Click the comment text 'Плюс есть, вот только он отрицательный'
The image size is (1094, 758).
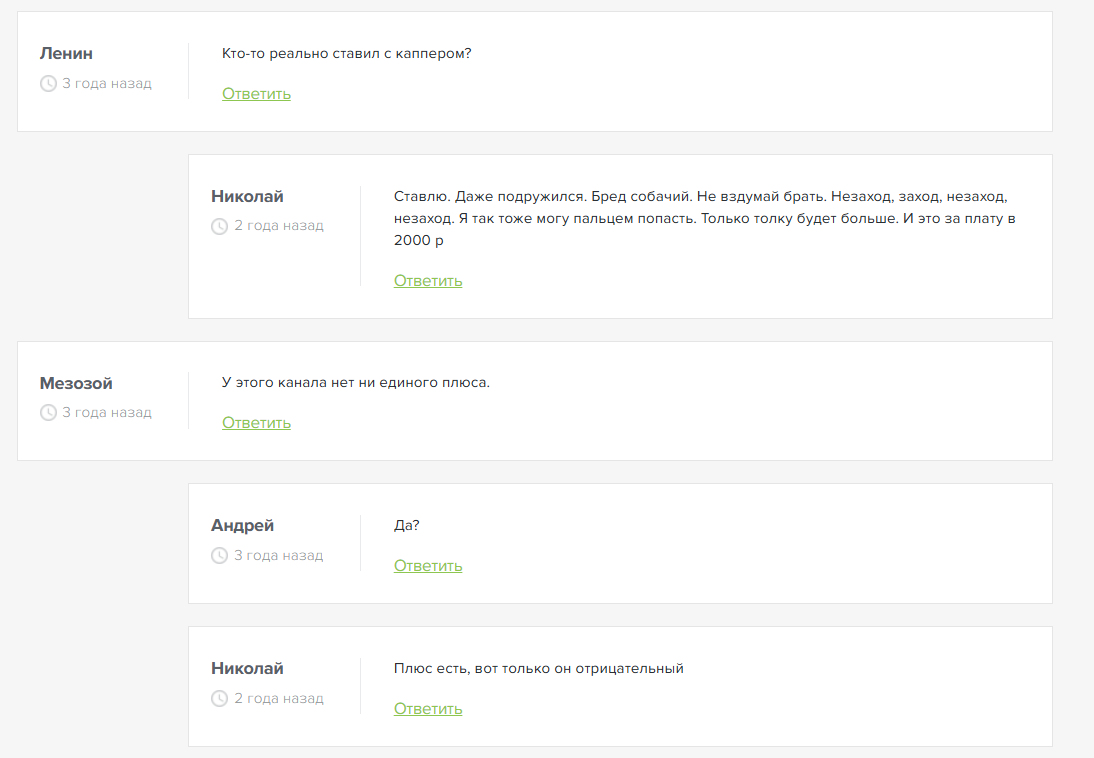tap(539, 669)
